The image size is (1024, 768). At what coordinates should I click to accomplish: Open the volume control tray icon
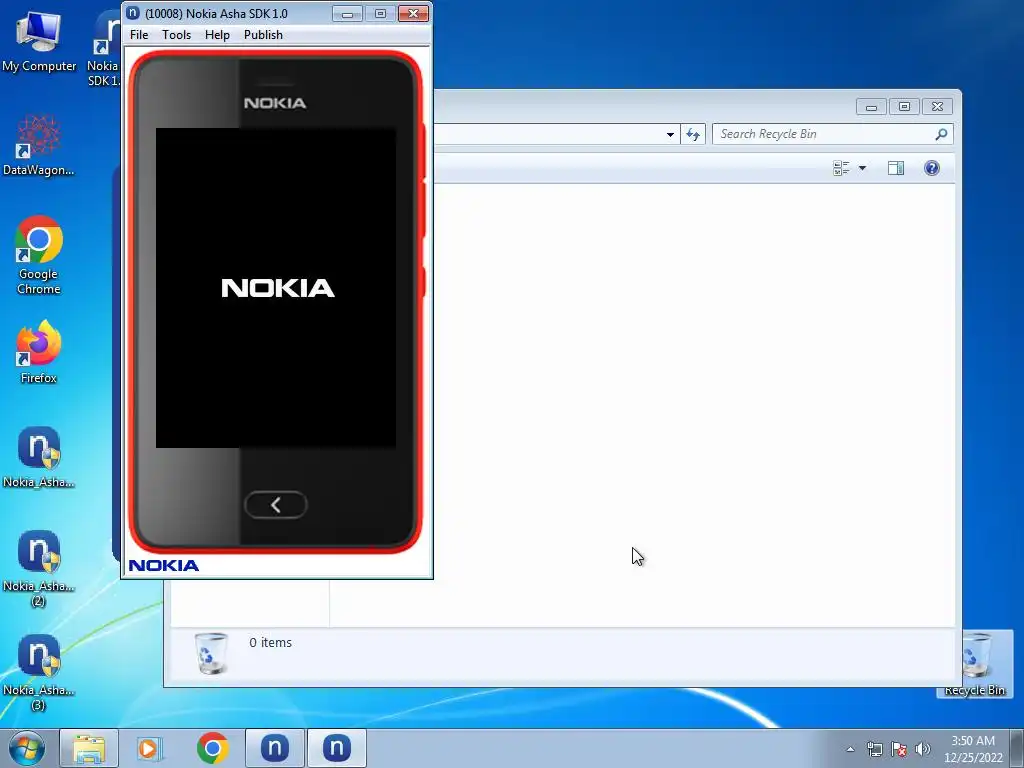tap(923, 749)
